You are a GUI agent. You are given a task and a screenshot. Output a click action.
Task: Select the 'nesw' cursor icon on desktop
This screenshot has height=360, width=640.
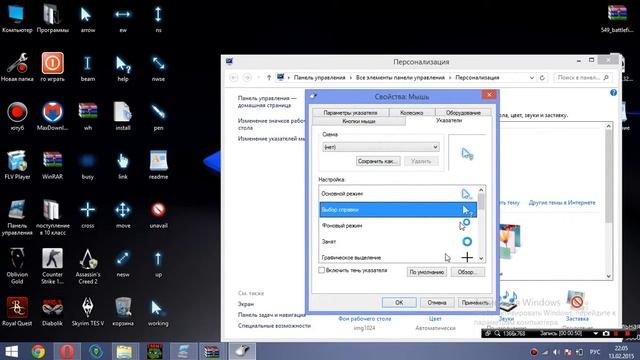tap(123, 263)
